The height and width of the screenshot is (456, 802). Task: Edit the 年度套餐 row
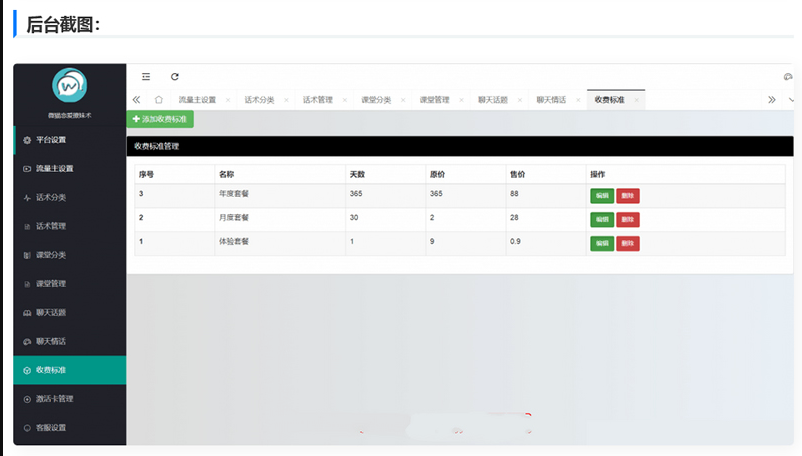[602, 196]
